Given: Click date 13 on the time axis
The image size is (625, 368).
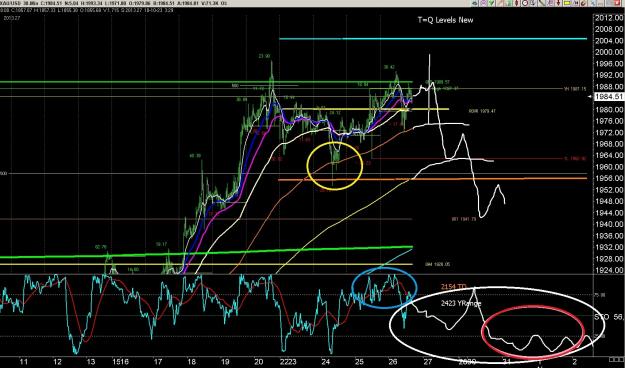Looking at the screenshot, I should click(x=91, y=362).
